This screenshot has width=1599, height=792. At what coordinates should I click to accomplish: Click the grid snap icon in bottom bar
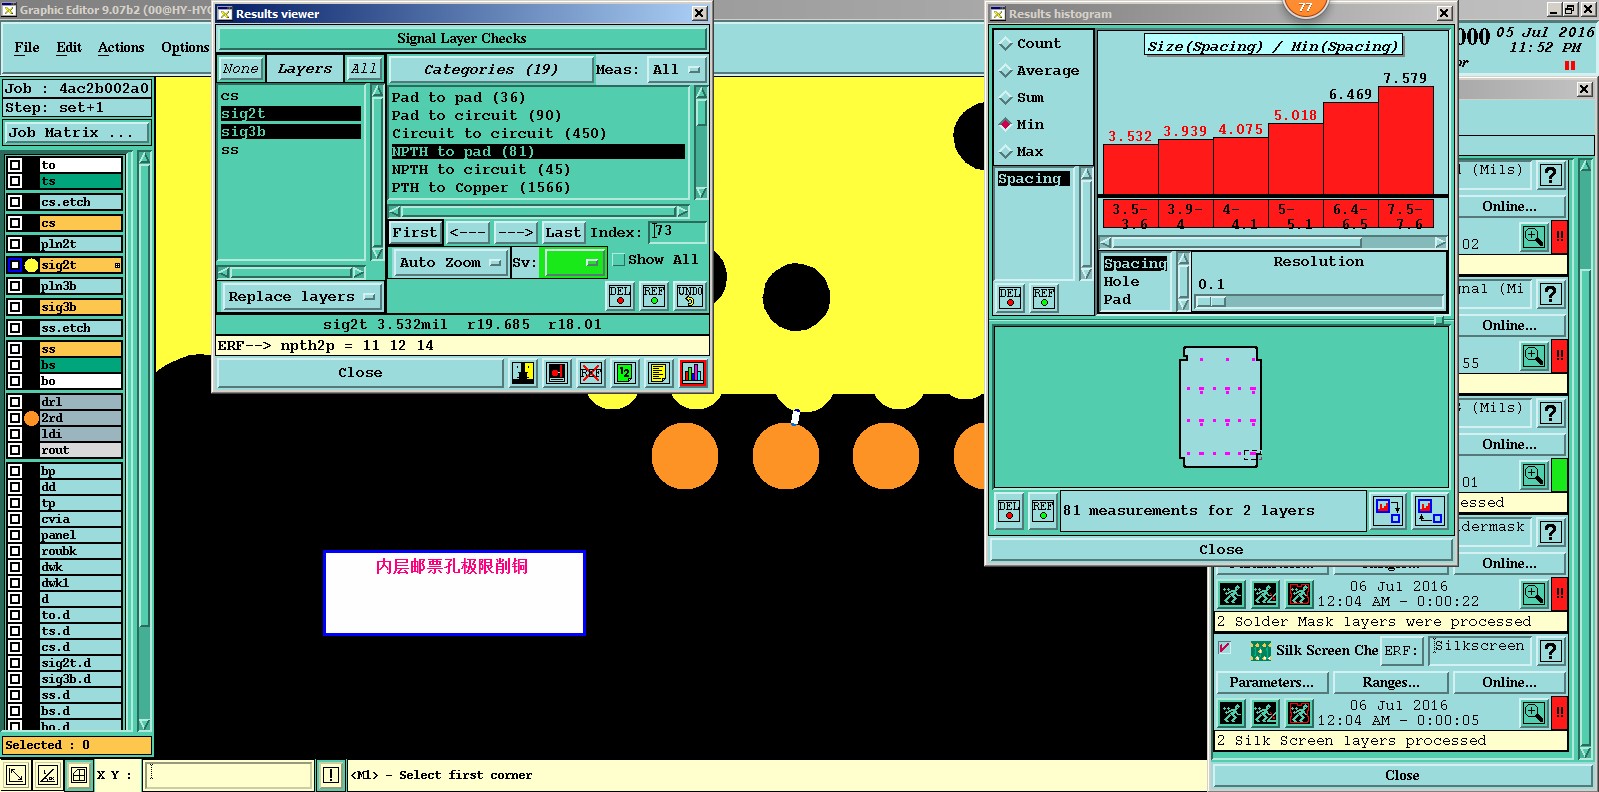pyautogui.click(x=79, y=775)
